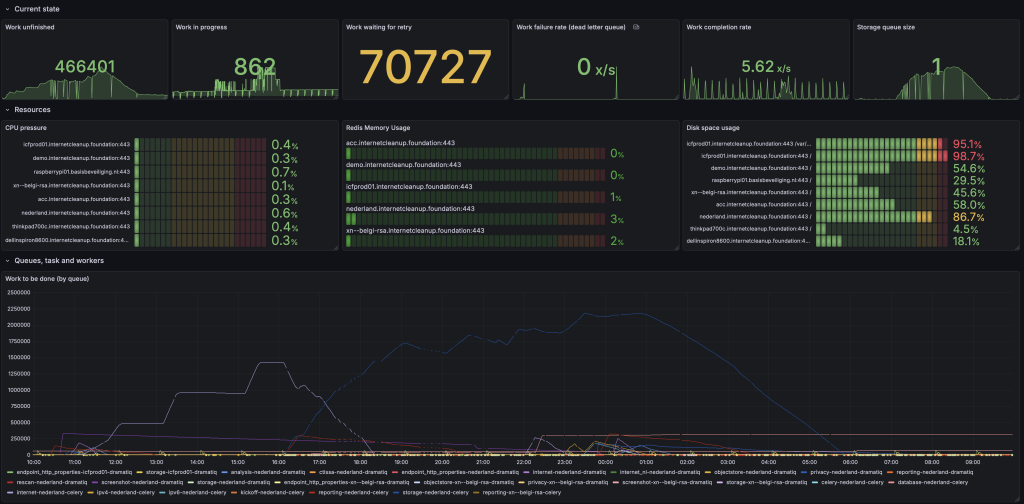
Task: Click the Storage queue size sparkline graph
Action: (936, 84)
